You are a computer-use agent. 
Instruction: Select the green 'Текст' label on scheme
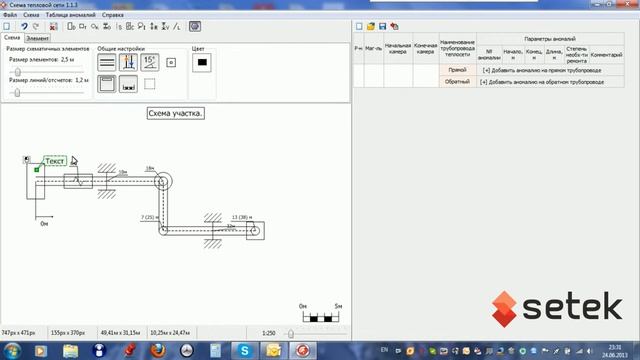55,161
